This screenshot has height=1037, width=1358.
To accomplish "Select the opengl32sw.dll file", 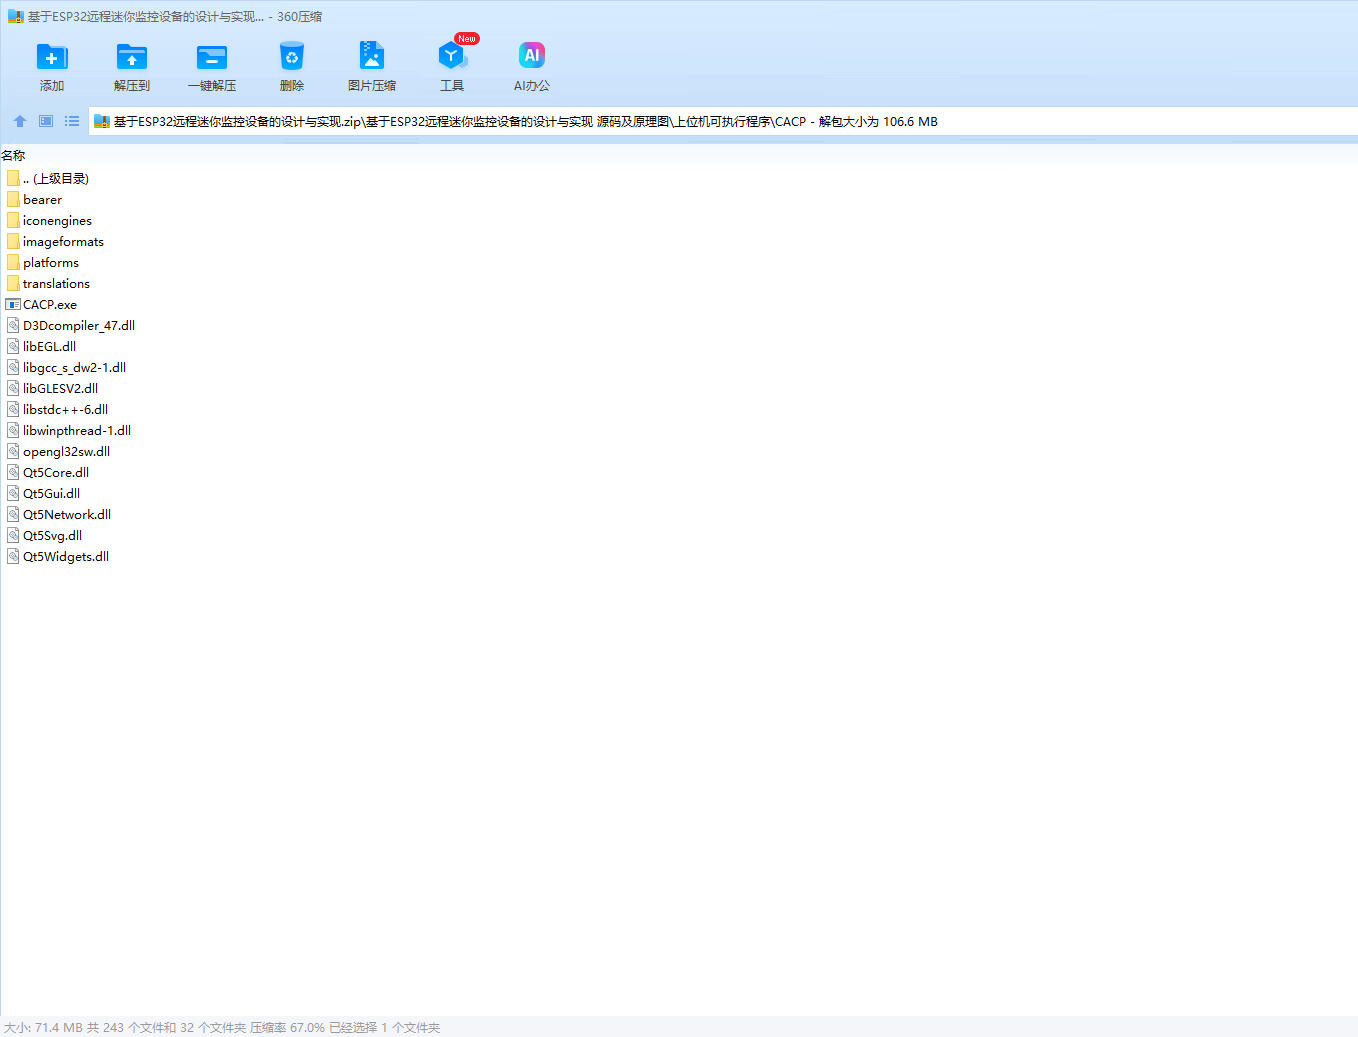I will click(x=58, y=452).
